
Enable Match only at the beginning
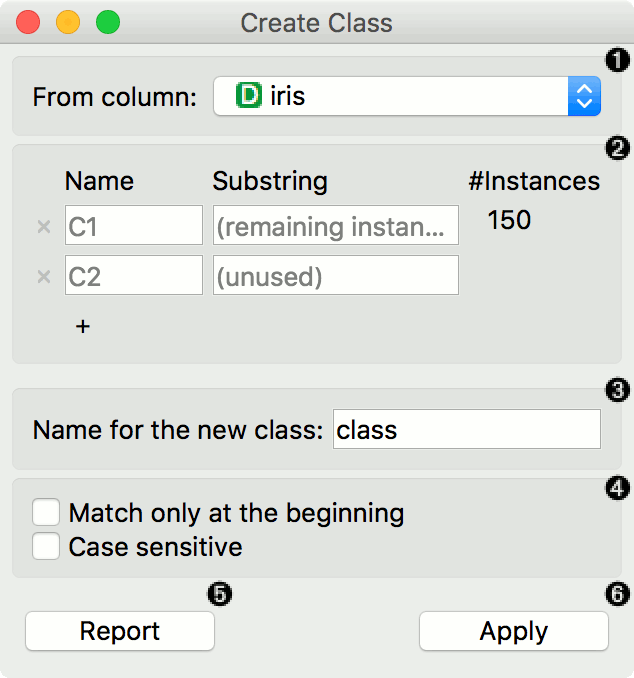click(x=46, y=514)
